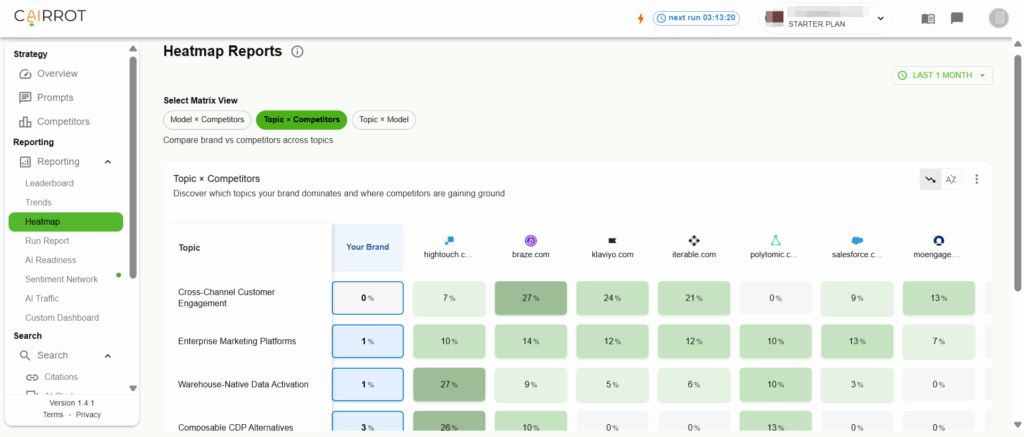
Task: Click hightouch 27% Warehouse-Native cell
Action: (449, 385)
